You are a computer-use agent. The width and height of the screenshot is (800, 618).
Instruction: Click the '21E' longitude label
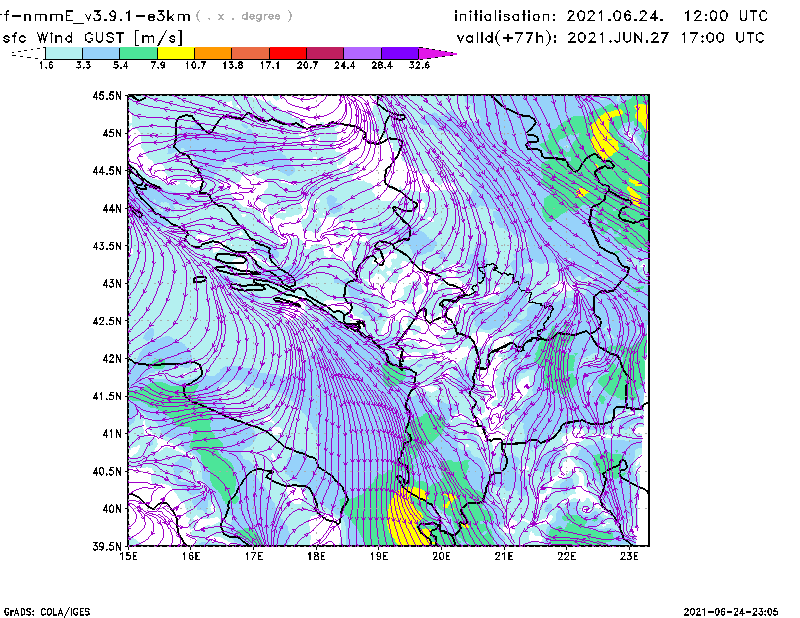pos(504,556)
